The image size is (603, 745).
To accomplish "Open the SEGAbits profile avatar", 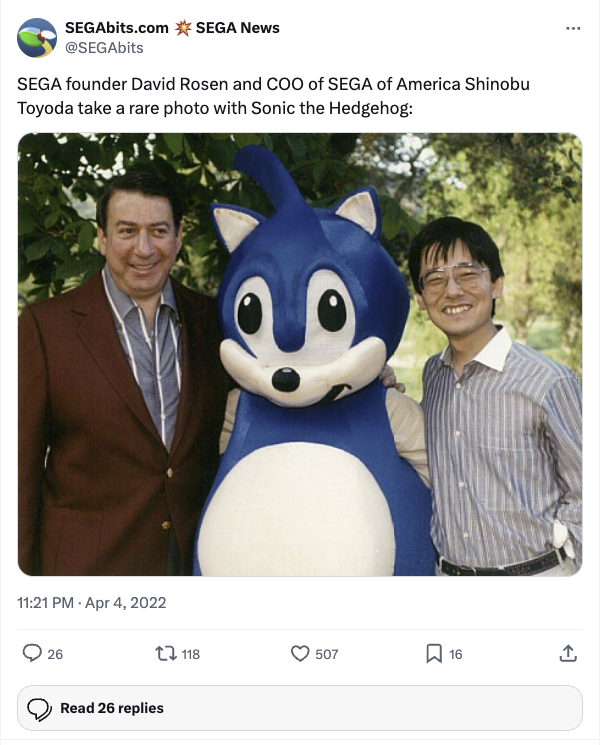I will click(37, 37).
